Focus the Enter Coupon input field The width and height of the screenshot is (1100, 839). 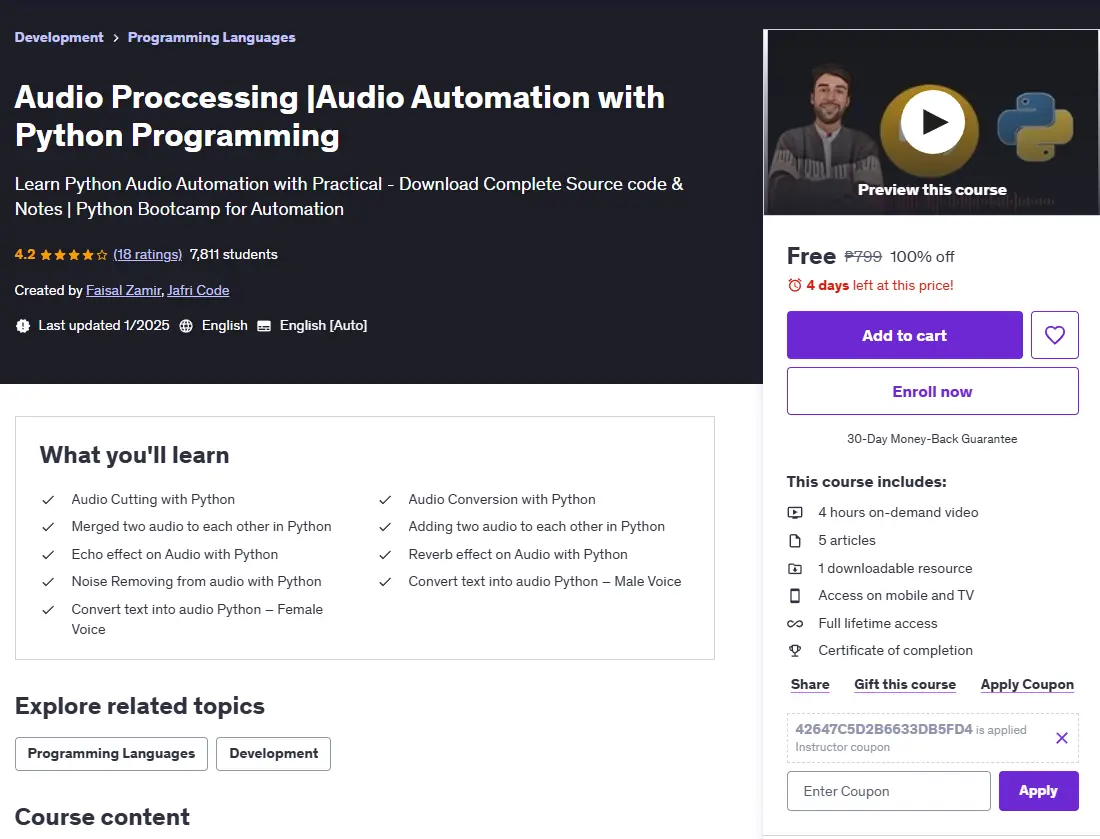click(x=889, y=791)
